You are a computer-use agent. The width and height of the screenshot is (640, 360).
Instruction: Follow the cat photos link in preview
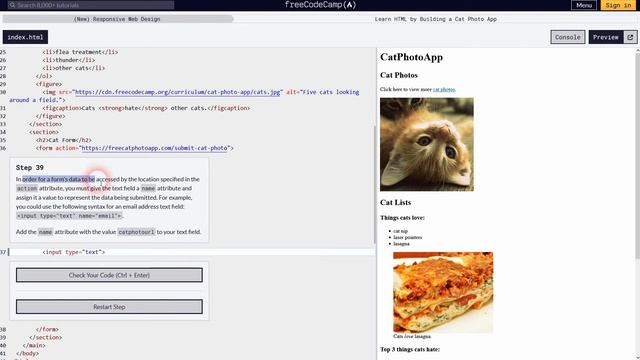(x=444, y=89)
